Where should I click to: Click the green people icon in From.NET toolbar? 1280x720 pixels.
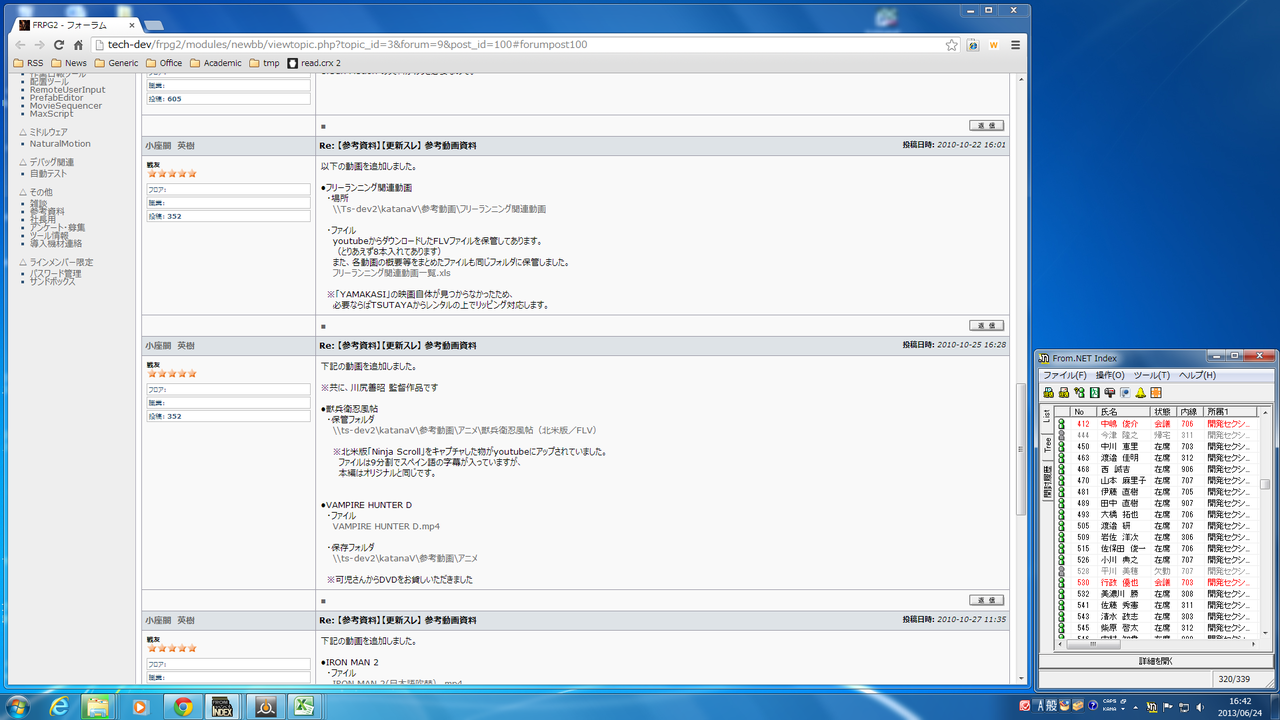point(1079,392)
